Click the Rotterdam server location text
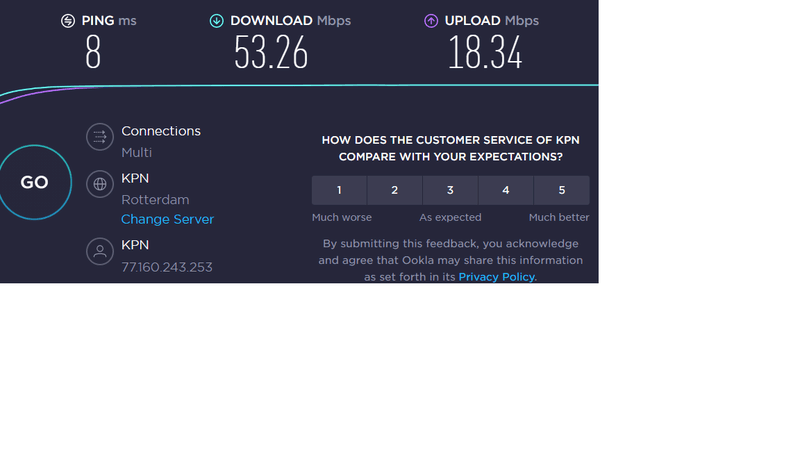Screen dimensions: 800x450 coord(155,199)
